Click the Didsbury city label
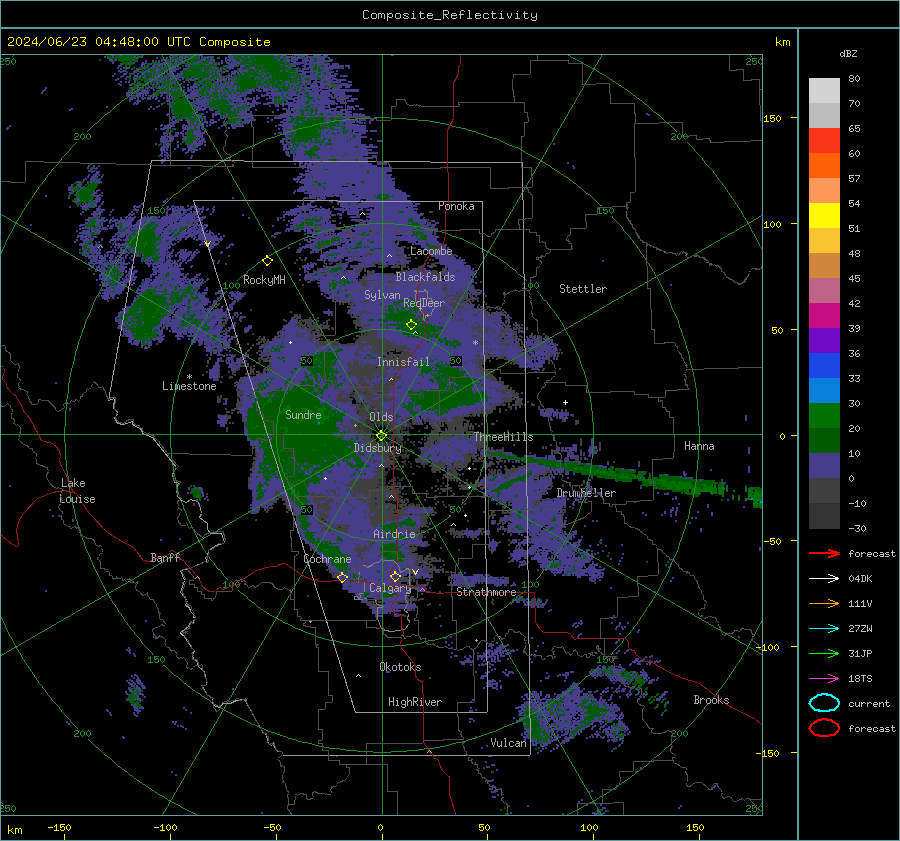The image size is (900, 841). point(378,448)
